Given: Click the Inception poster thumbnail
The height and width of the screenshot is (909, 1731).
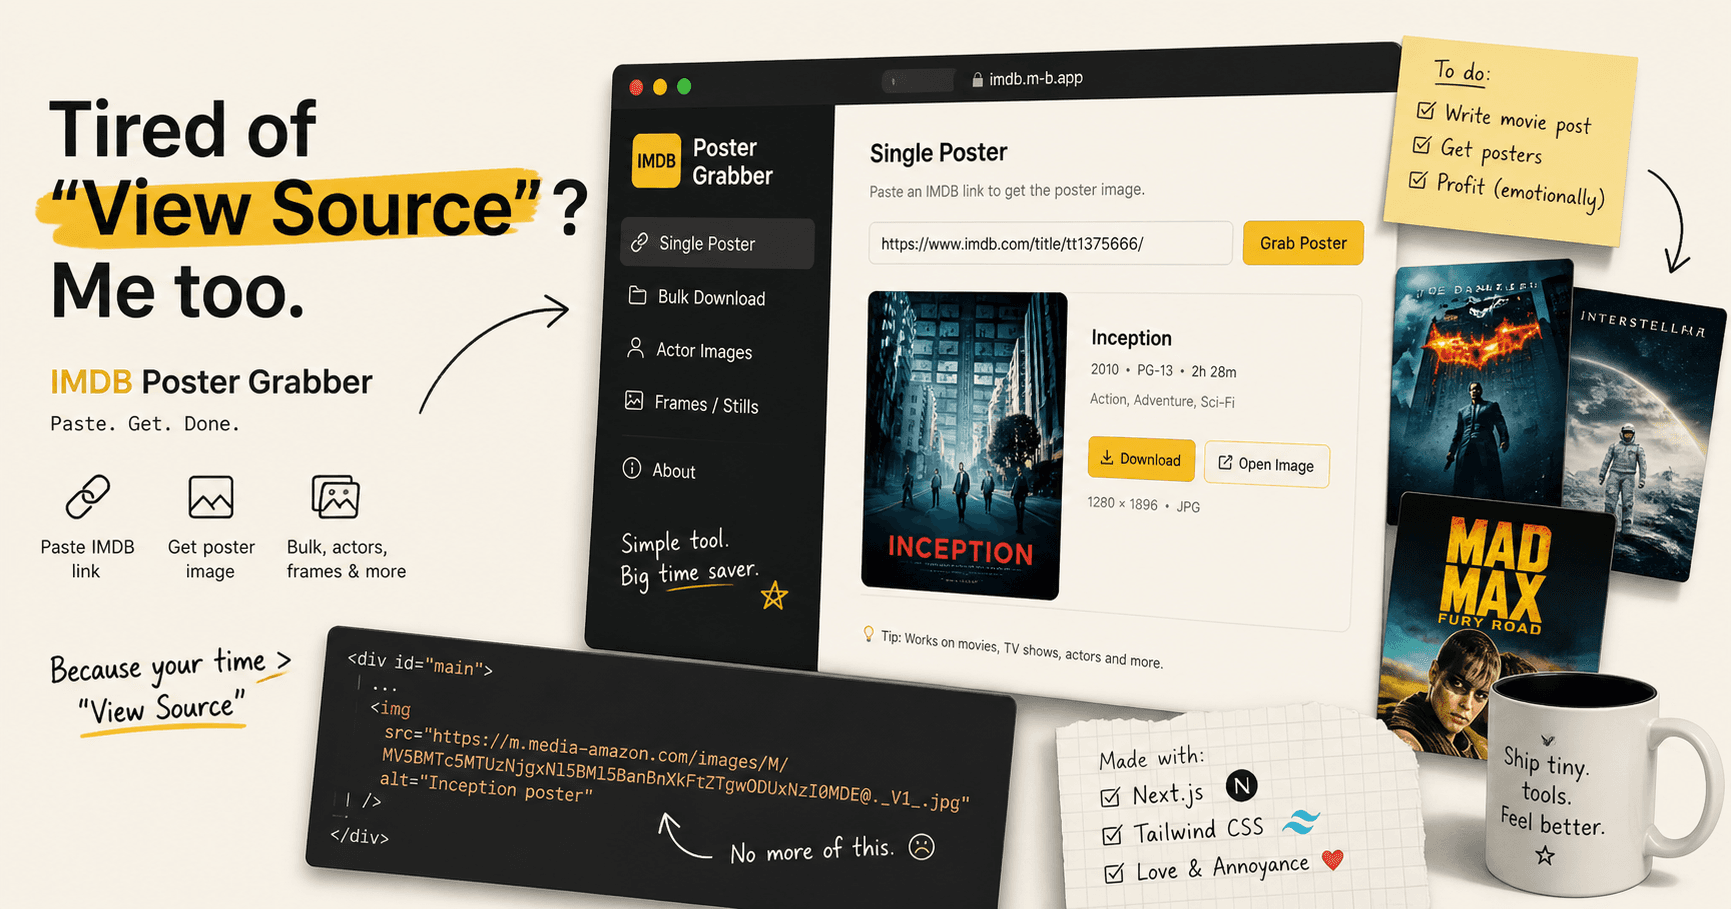Looking at the screenshot, I should [x=964, y=445].
